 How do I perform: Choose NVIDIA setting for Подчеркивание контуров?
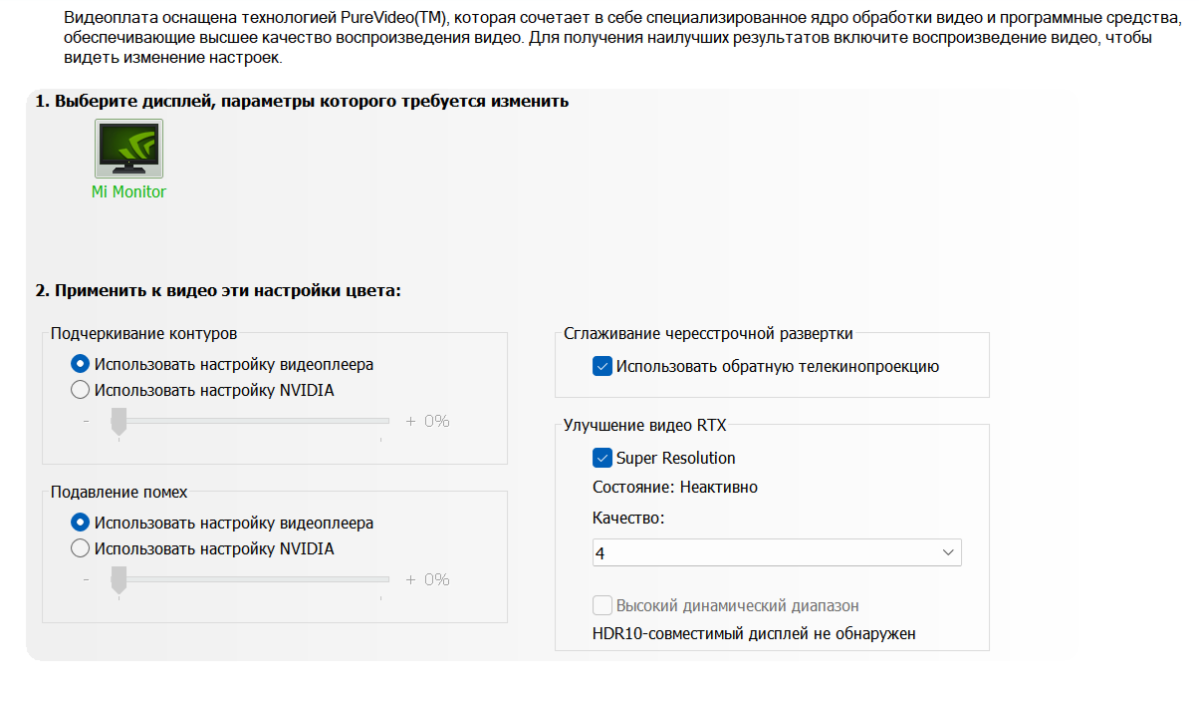[81, 391]
